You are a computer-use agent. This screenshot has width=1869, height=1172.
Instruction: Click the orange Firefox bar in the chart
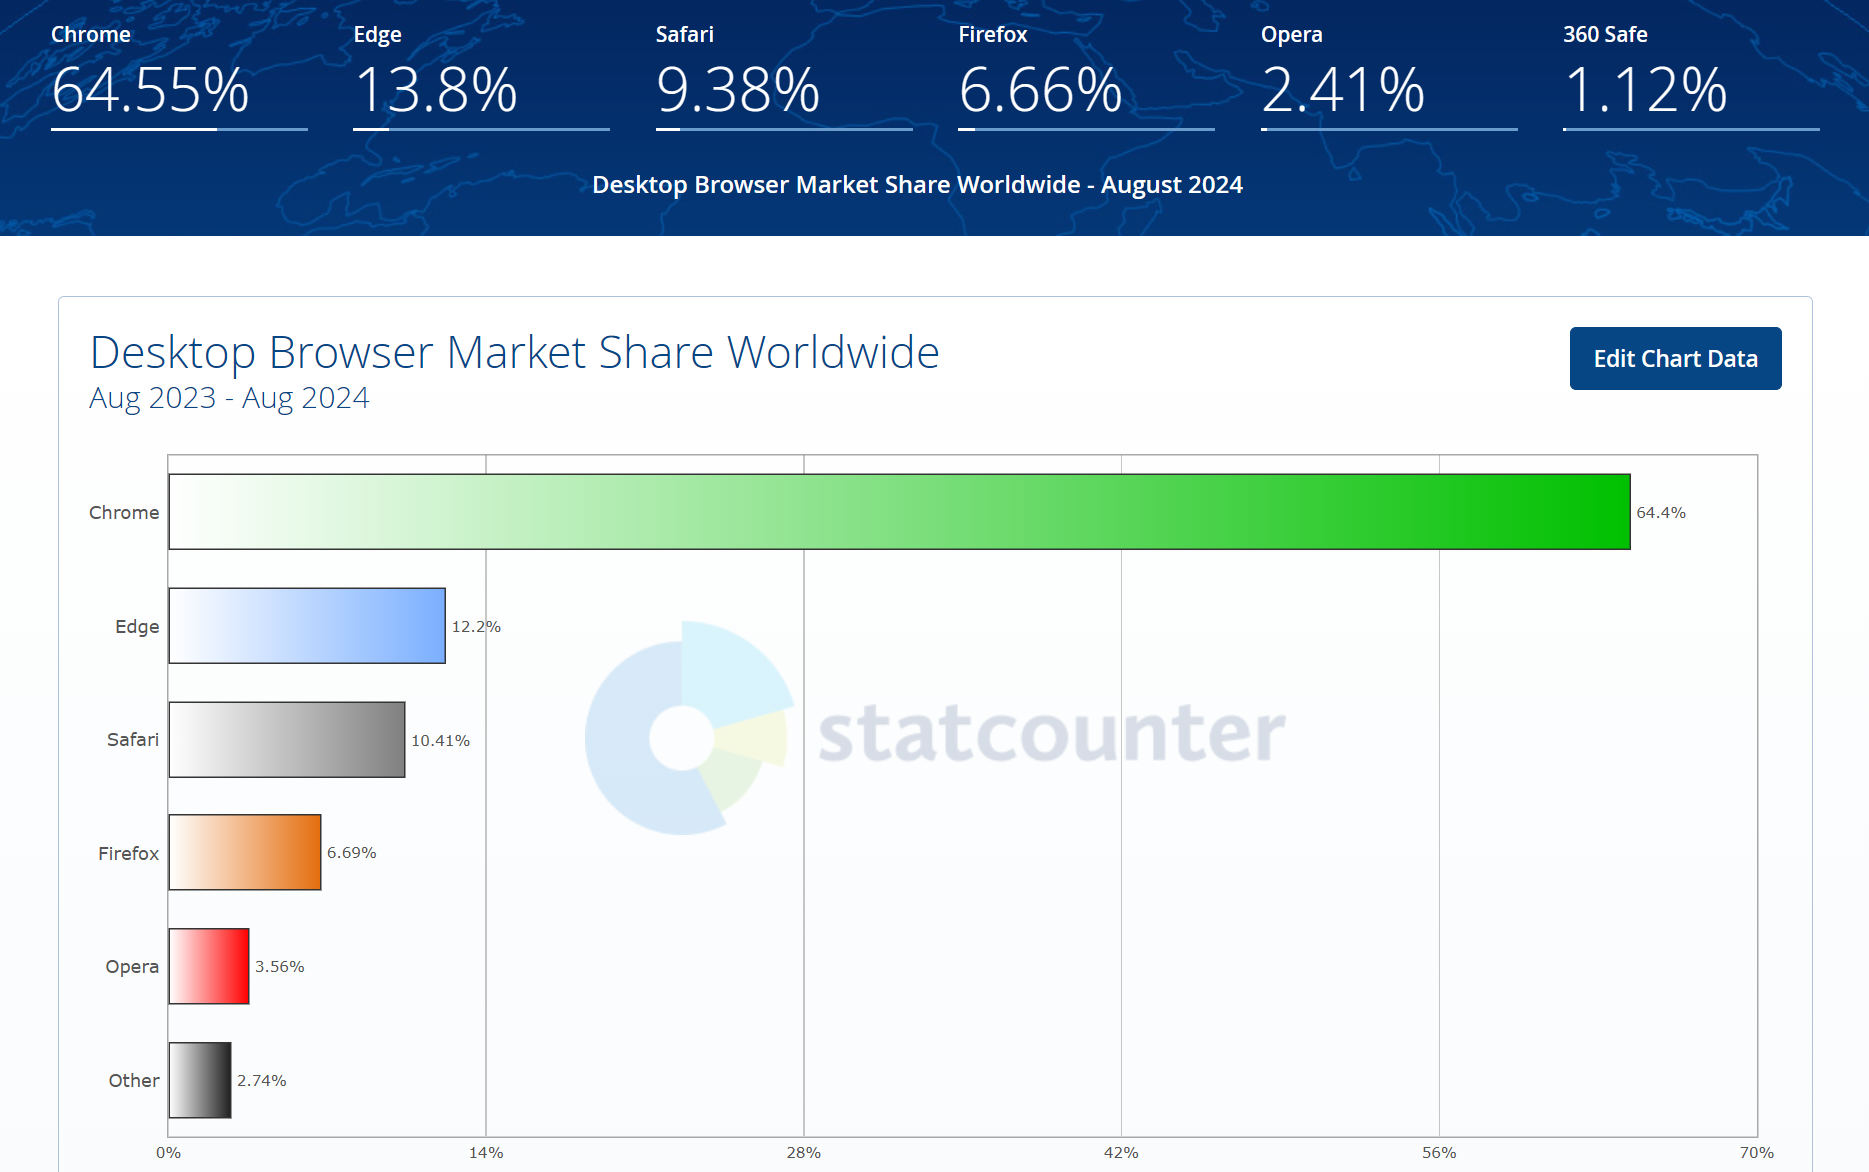(245, 853)
